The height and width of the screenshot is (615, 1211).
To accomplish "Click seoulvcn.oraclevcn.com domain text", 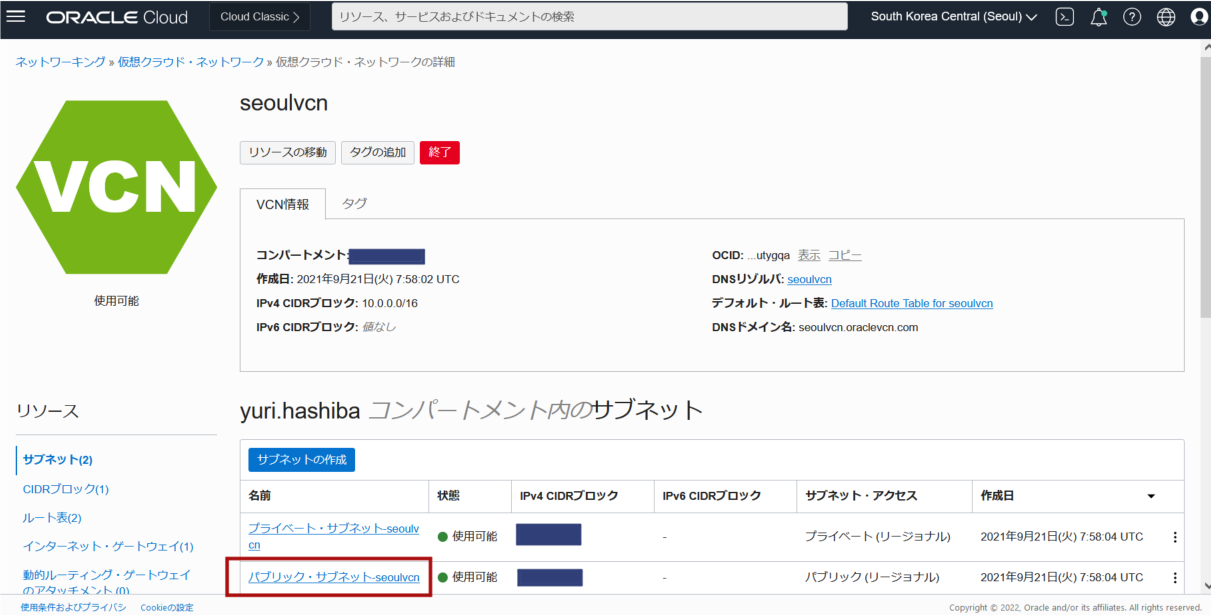I will coord(858,327).
